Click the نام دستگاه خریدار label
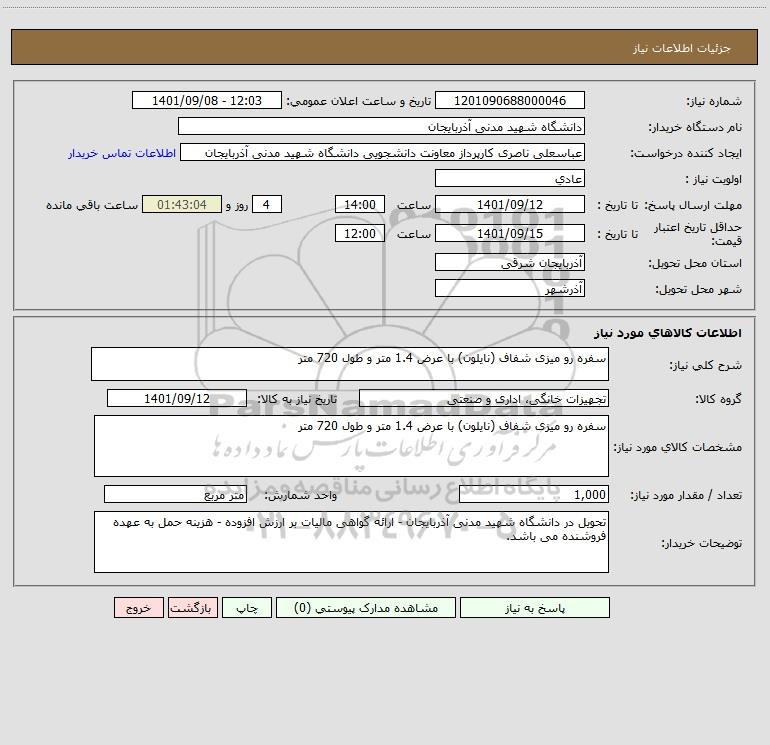Screen dimensions: 770x745 pyautogui.click(x=695, y=127)
